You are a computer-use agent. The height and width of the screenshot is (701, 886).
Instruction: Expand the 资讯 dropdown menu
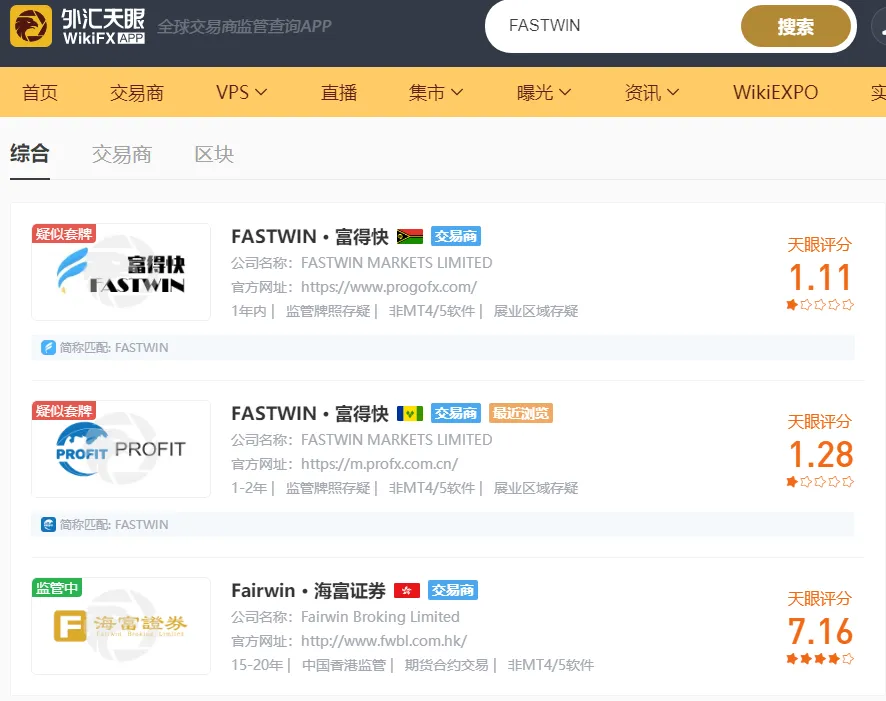[x=652, y=92]
